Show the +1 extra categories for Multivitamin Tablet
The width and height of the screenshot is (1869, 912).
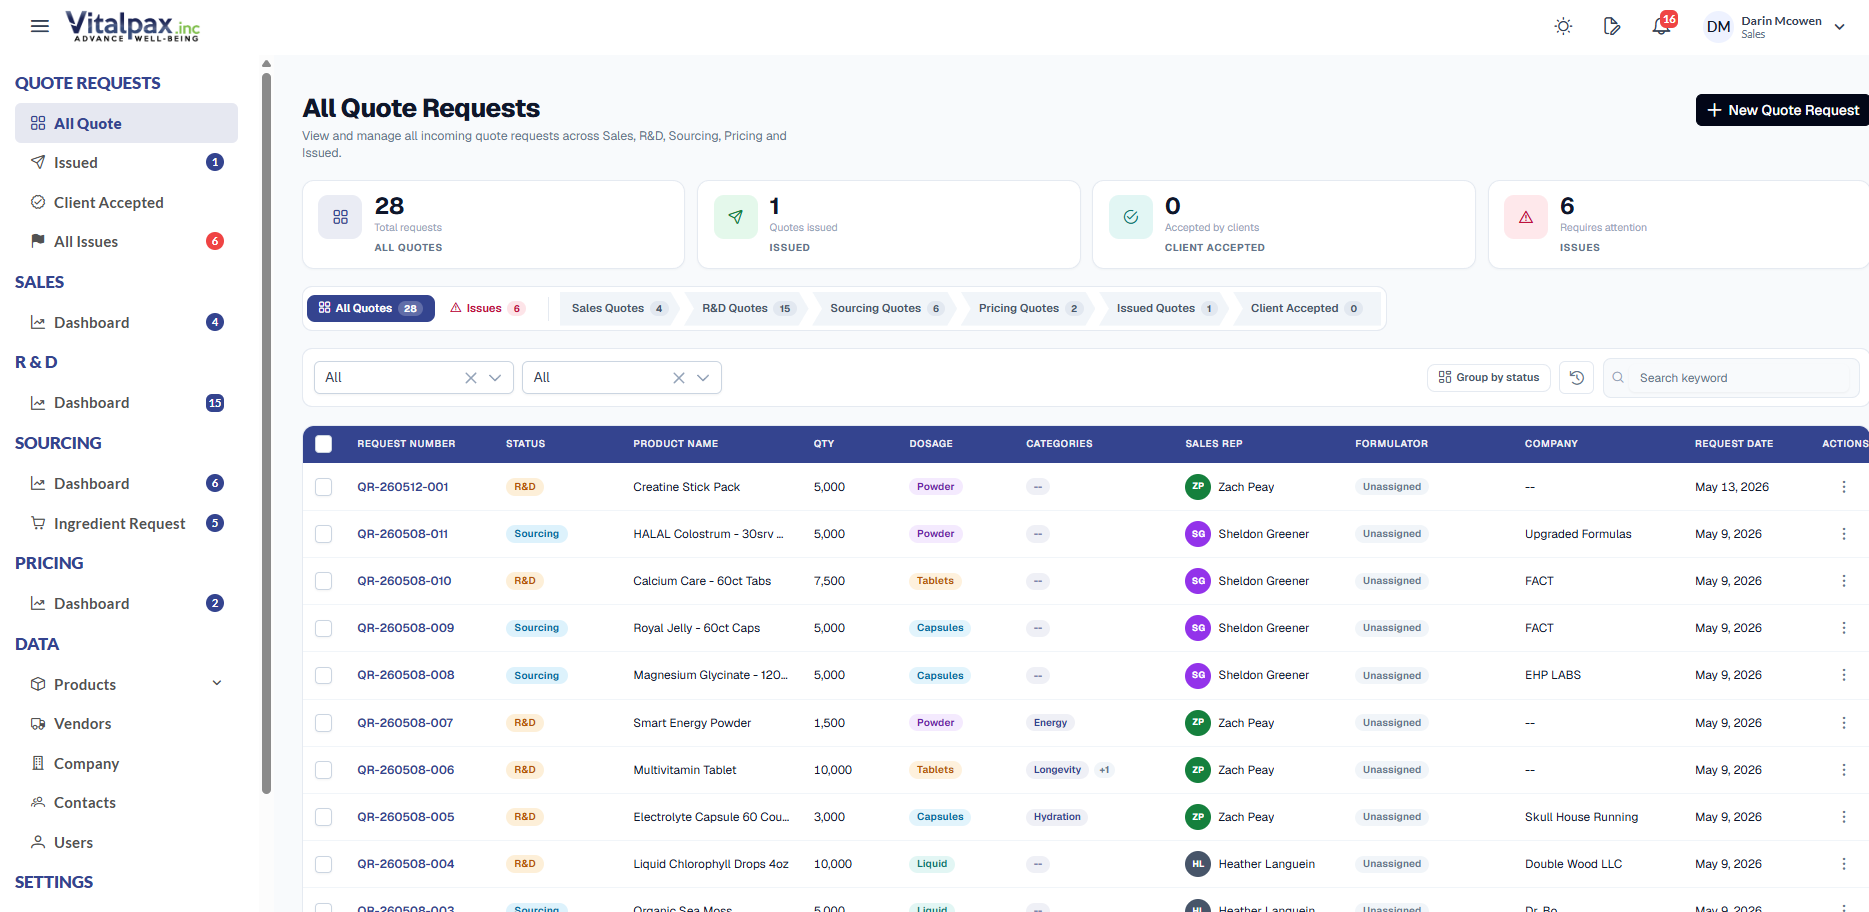click(1104, 770)
